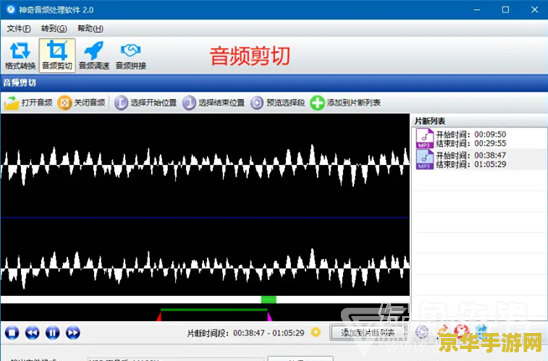Viewport: 548px width, 361px height.
Task: Click the magenta end marker on timeline
Action: click(x=269, y=317)
